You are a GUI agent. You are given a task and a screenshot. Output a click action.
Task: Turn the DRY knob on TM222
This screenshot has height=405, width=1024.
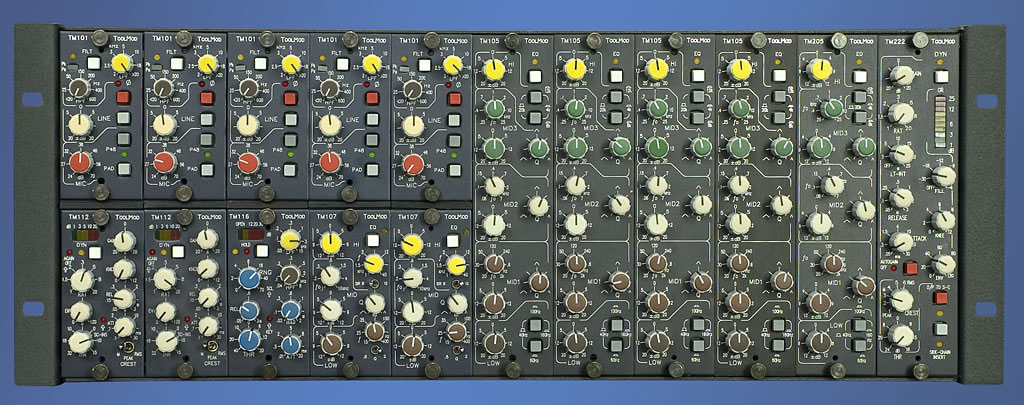944,264
